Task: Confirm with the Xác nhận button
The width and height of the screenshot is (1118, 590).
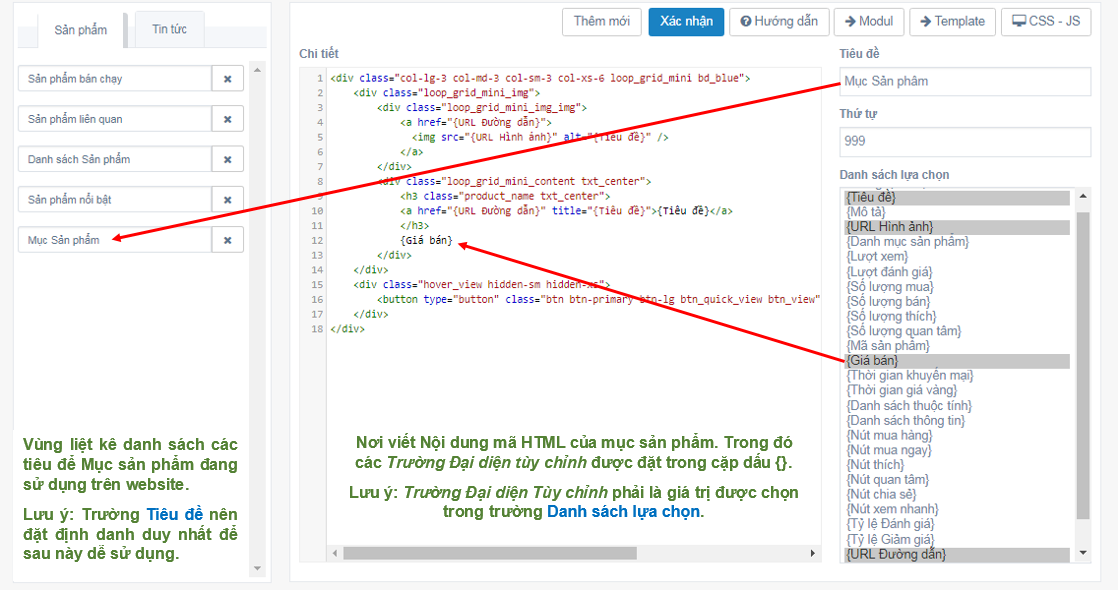Action: tap(686, 21)
